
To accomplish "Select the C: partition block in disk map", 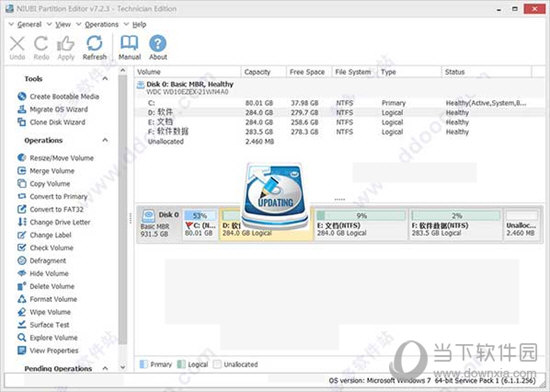I will (x=200, y=224).
